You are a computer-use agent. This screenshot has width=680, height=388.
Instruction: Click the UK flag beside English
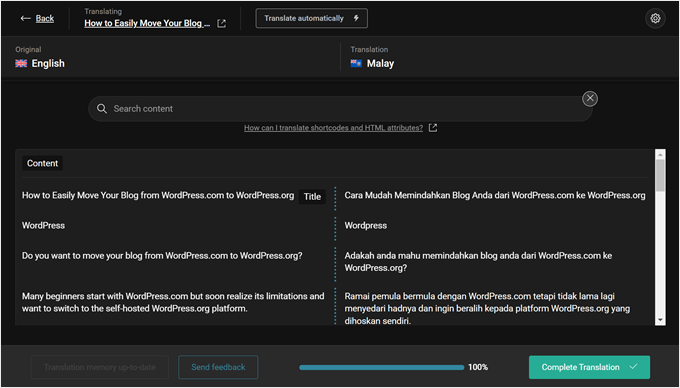(x=21, y=64)
